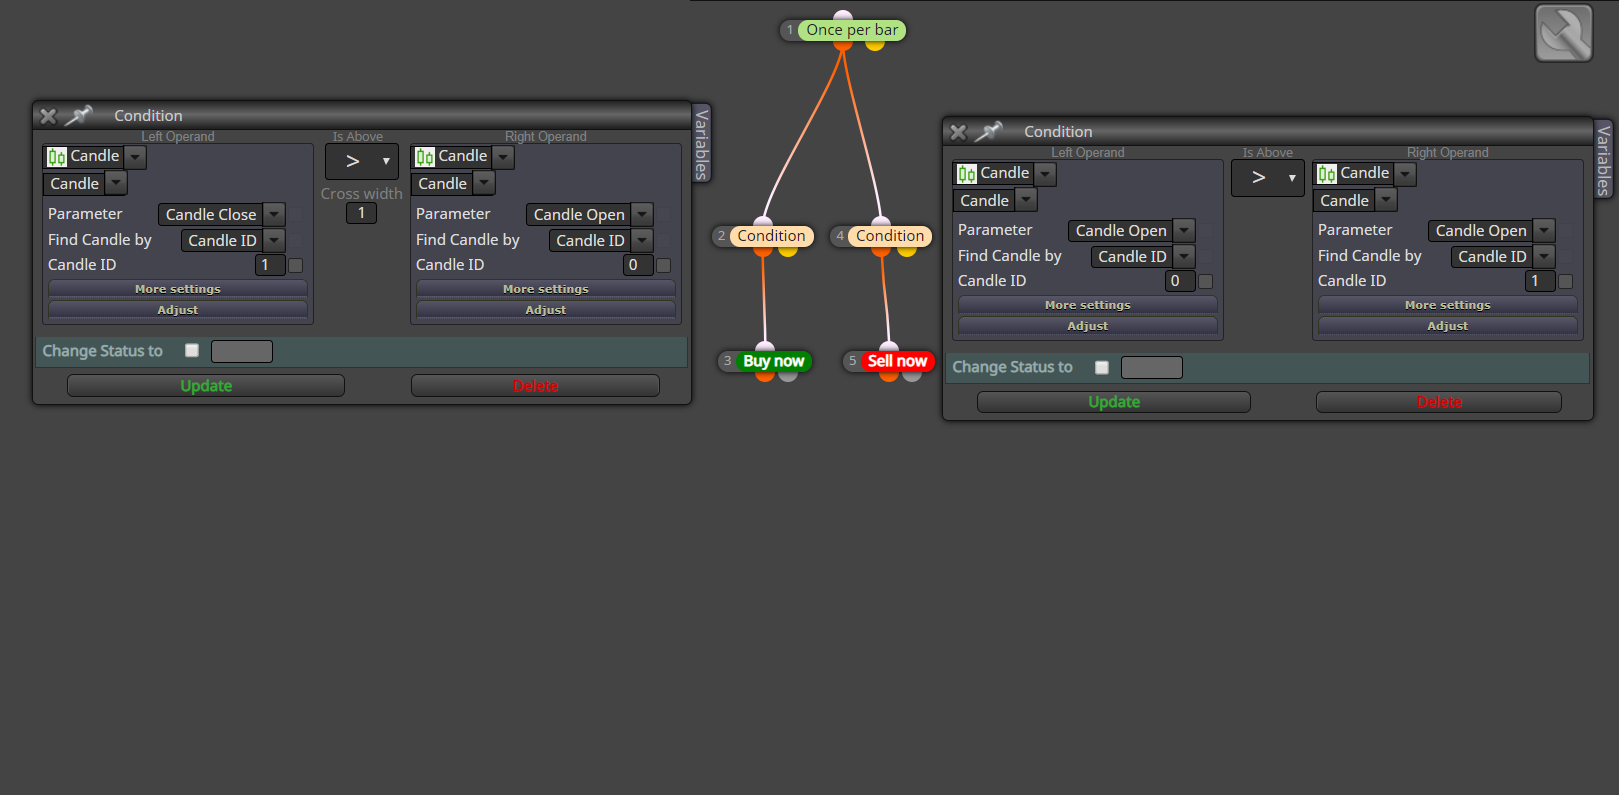Viewport: 1619px width, 795px height.
Task: Click yellow output dot under Condition 4
Action: point(907,251)
